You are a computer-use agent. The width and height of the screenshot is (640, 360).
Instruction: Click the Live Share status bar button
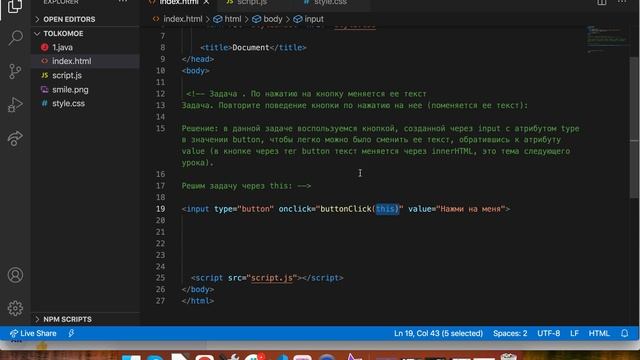point(33,333)
